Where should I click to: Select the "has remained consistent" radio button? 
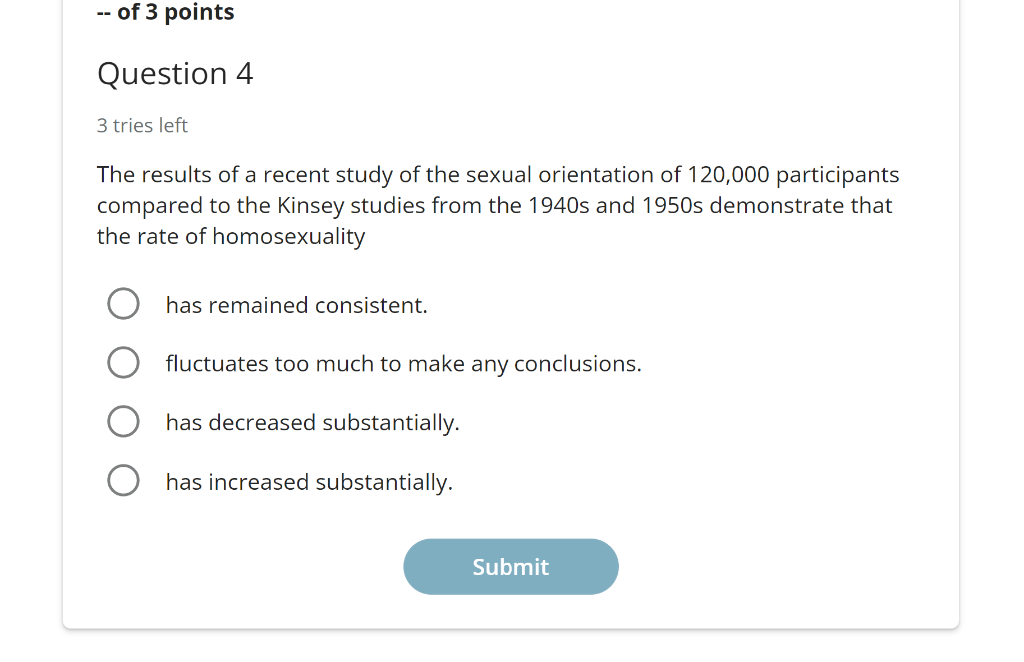tap(123, 304)
